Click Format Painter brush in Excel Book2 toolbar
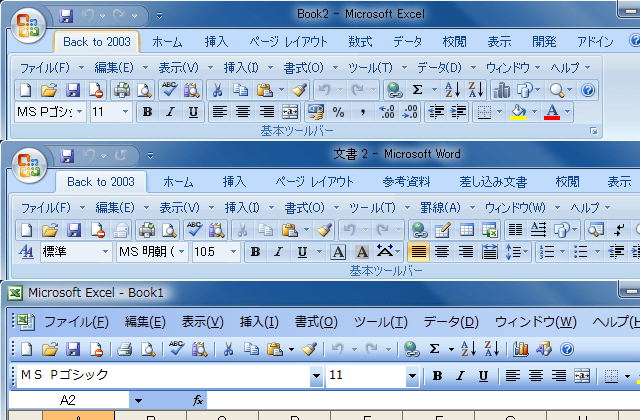Screen dimensions: 640x420 (x=299, y=90)
